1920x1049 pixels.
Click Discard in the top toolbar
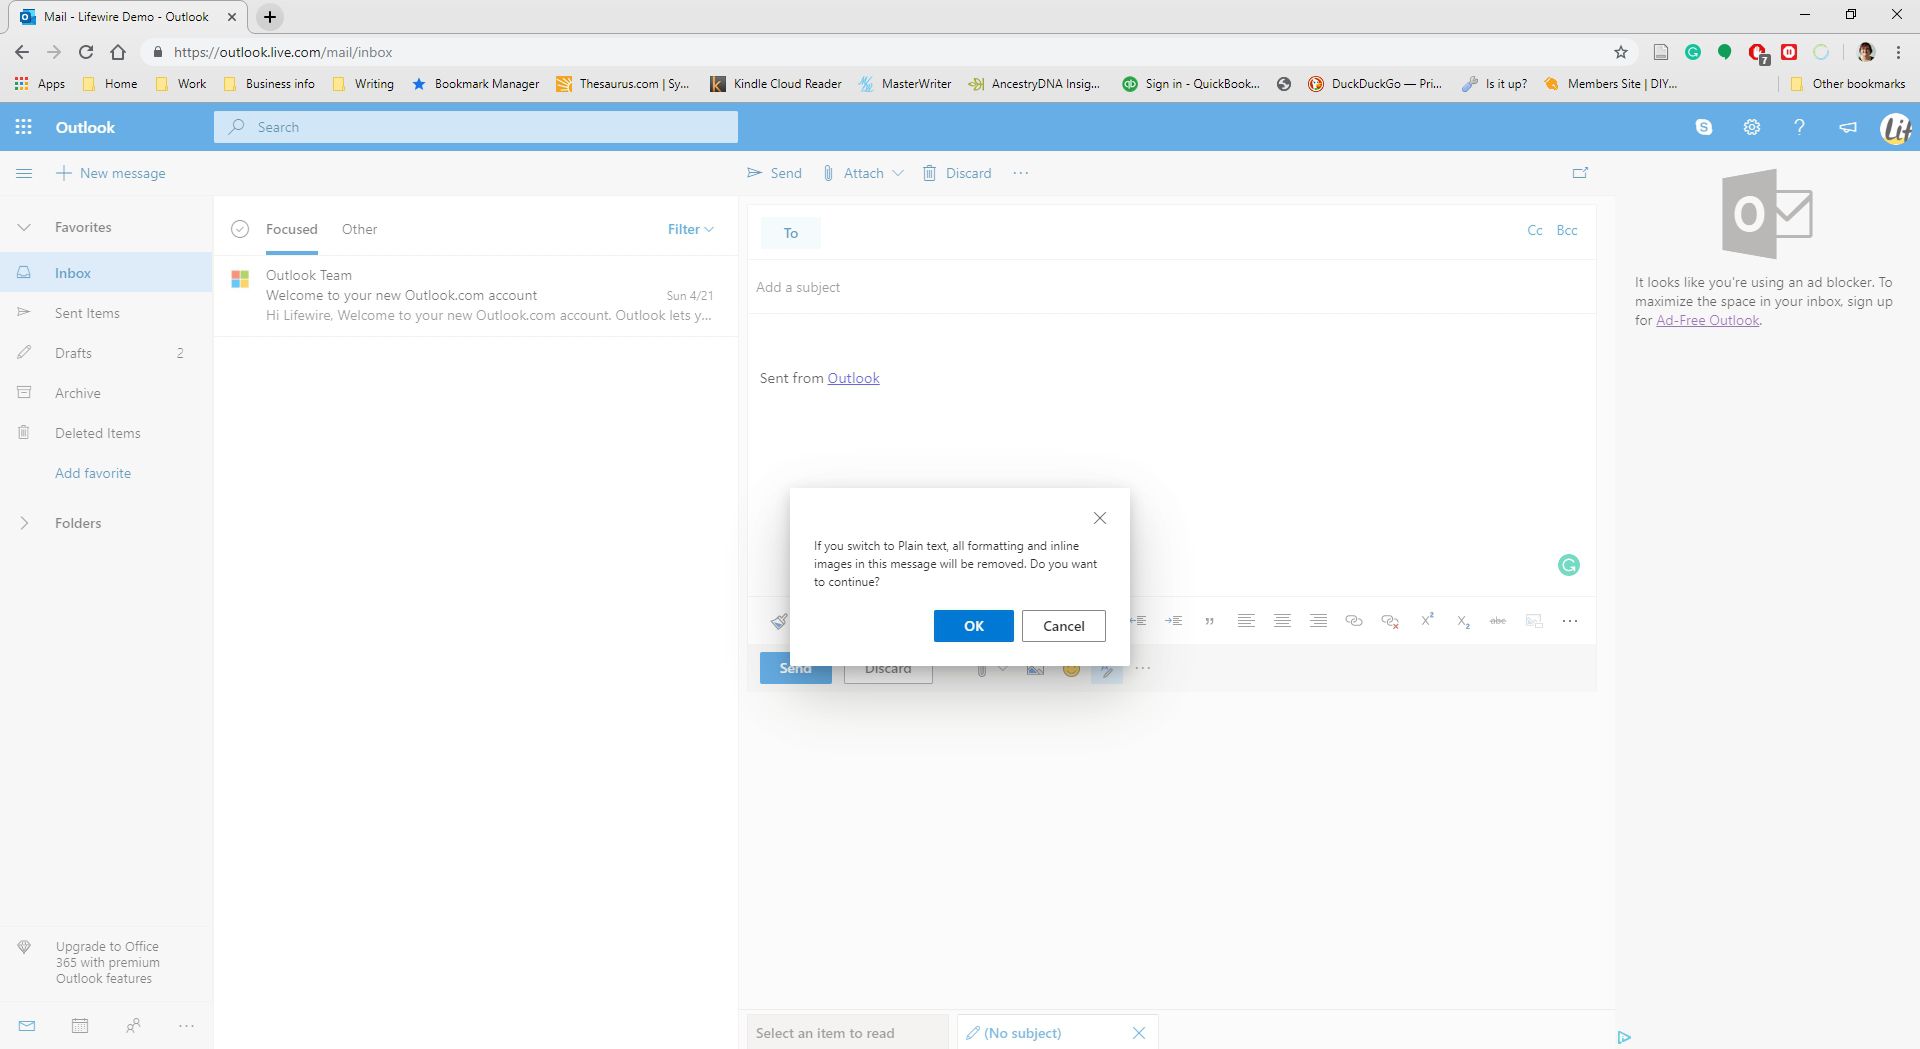(957, 173)
